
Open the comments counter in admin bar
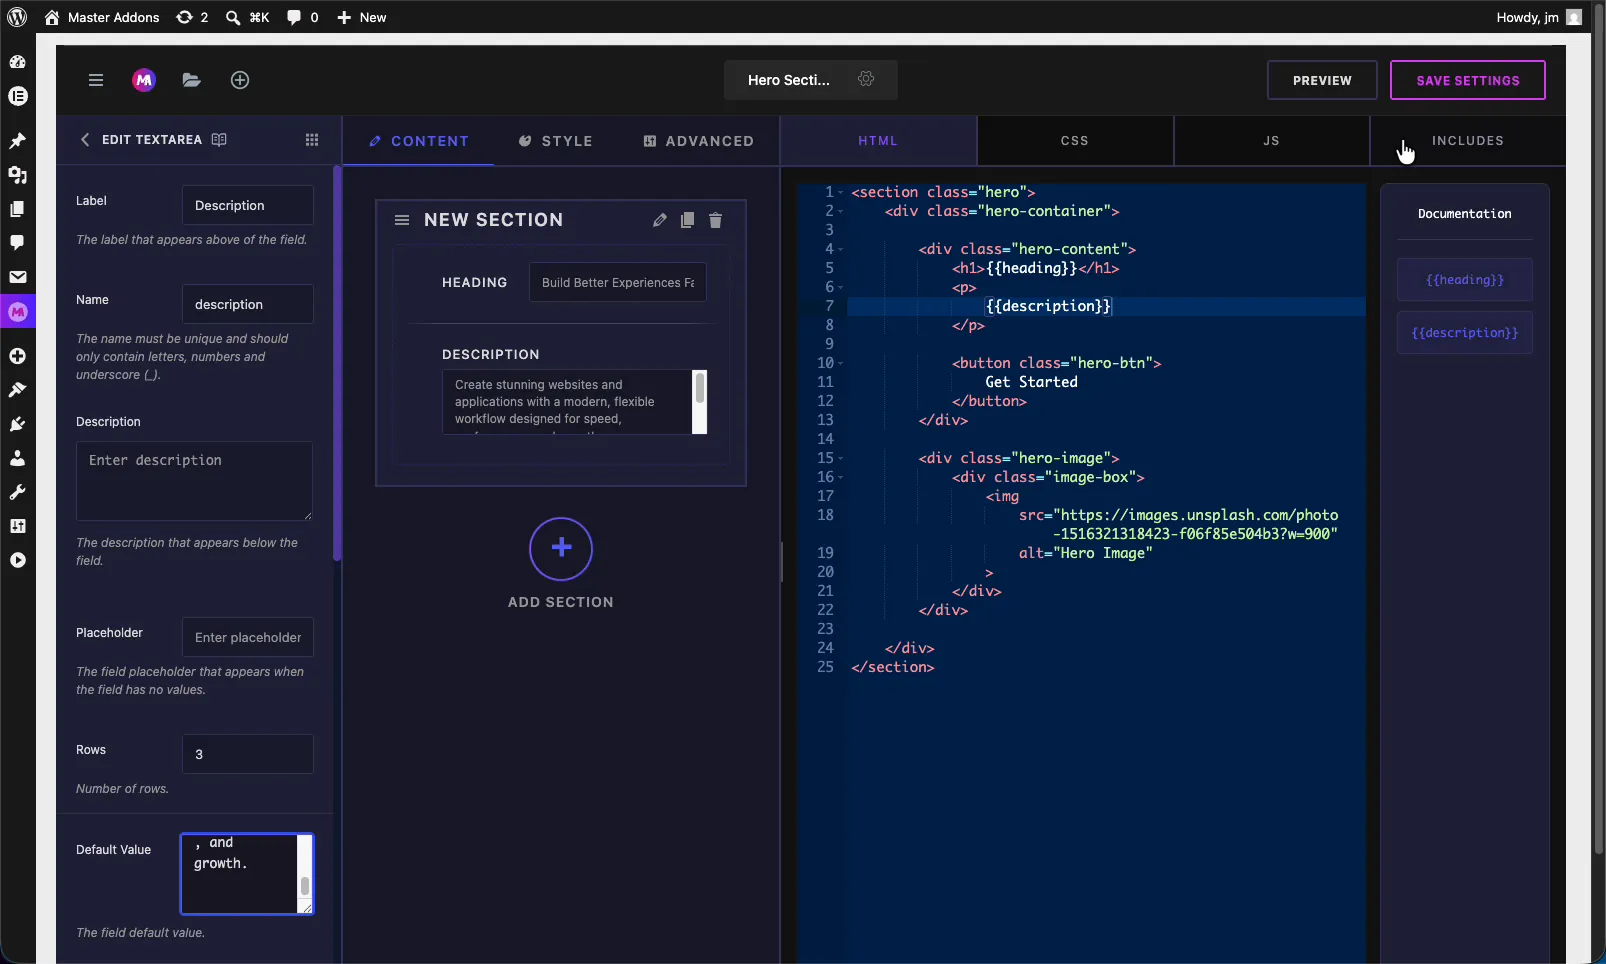[x=302, y=17]
